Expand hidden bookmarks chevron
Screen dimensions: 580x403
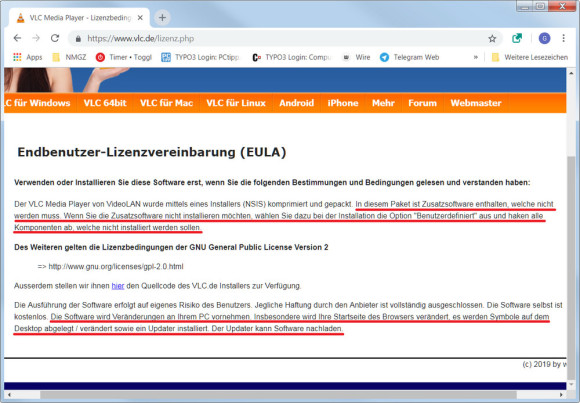(x=476, y=57)
